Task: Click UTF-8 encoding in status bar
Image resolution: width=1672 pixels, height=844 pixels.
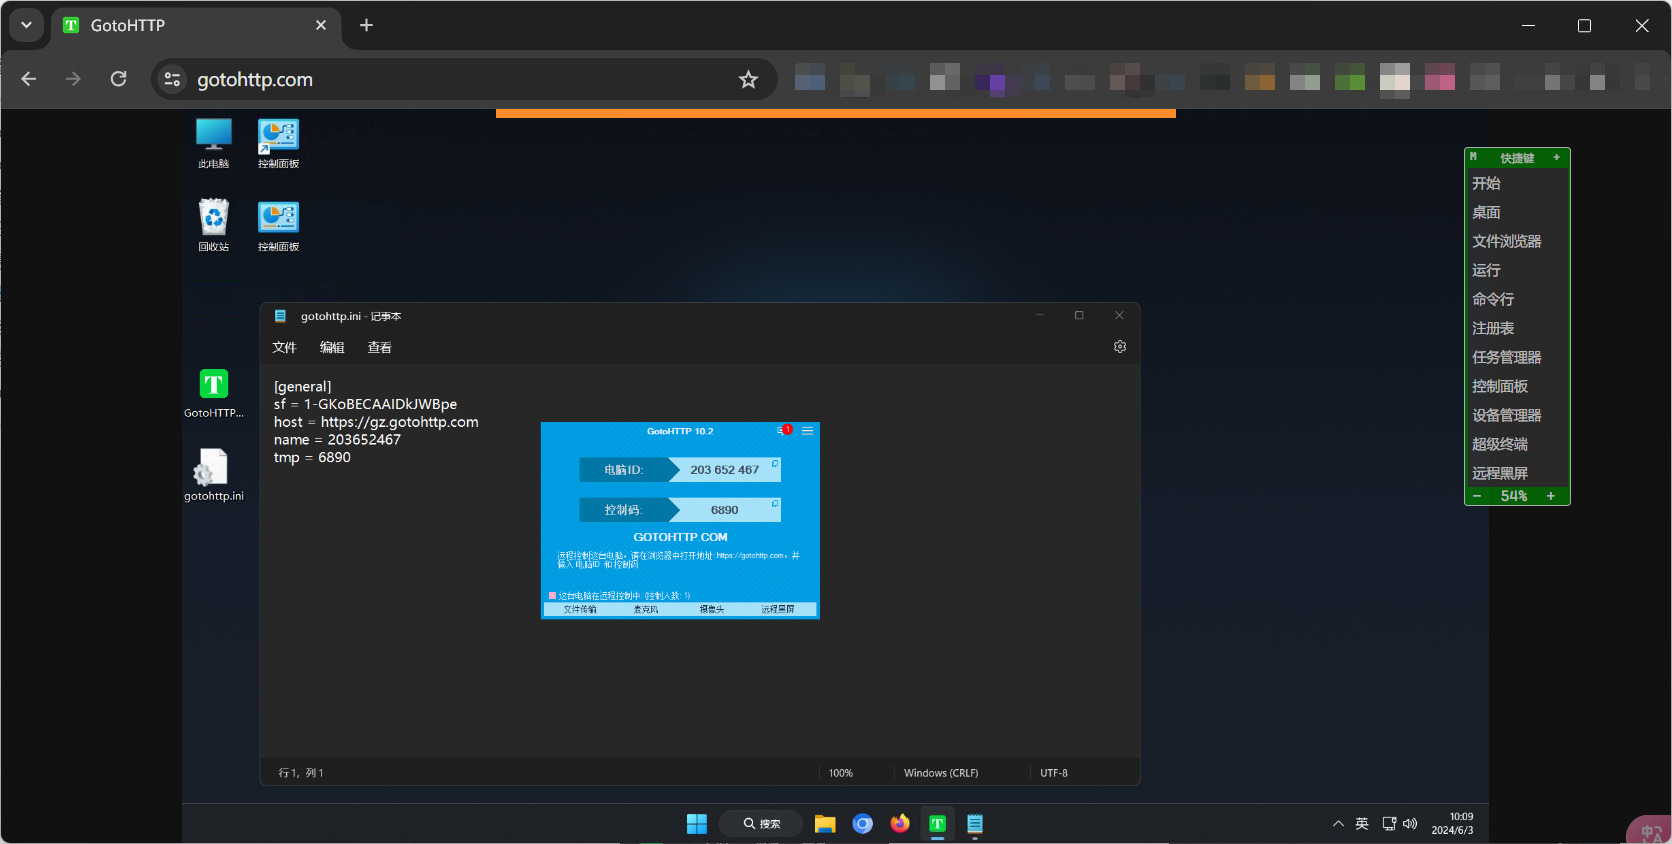Action: pyautogui.click(x=1054, y=773)
